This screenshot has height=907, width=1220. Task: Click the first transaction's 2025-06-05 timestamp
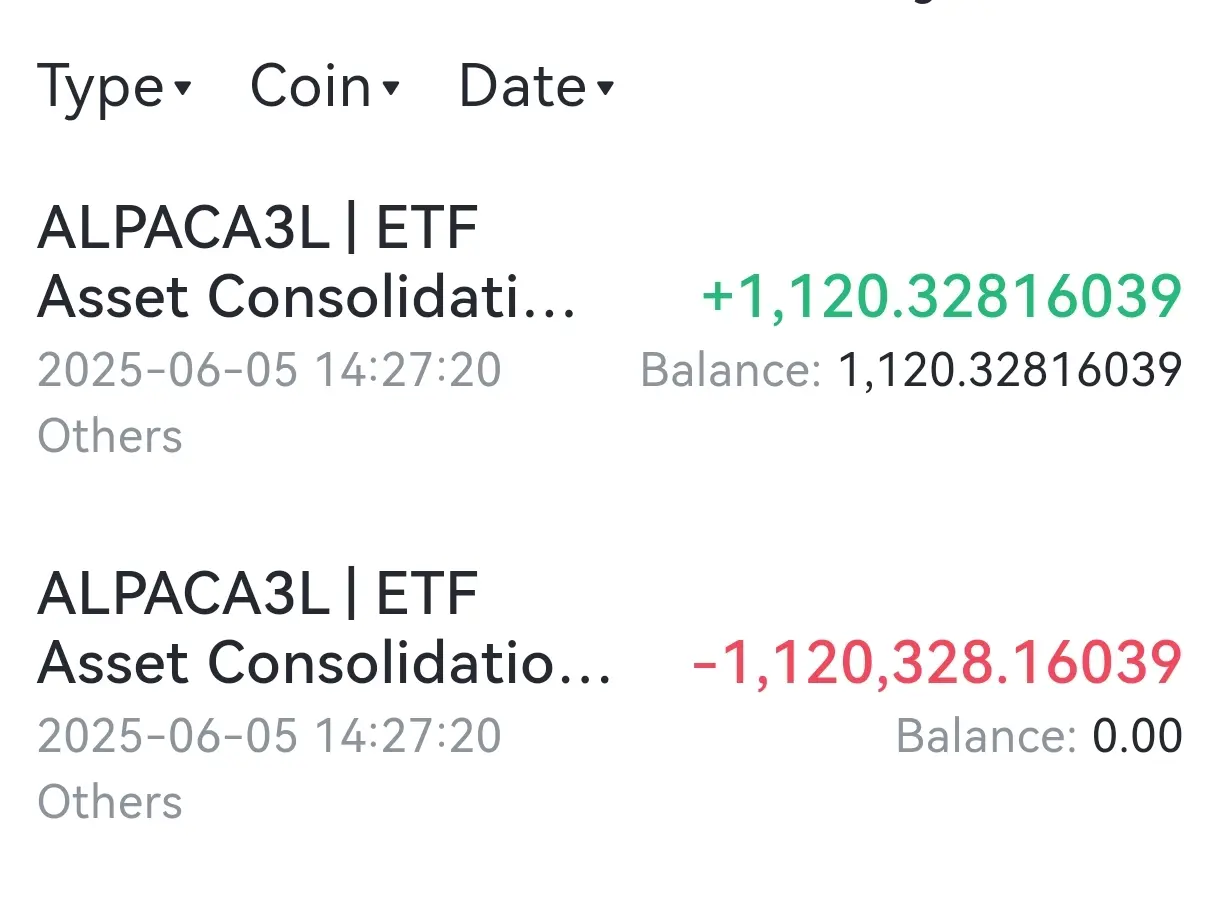coord(269,371)
